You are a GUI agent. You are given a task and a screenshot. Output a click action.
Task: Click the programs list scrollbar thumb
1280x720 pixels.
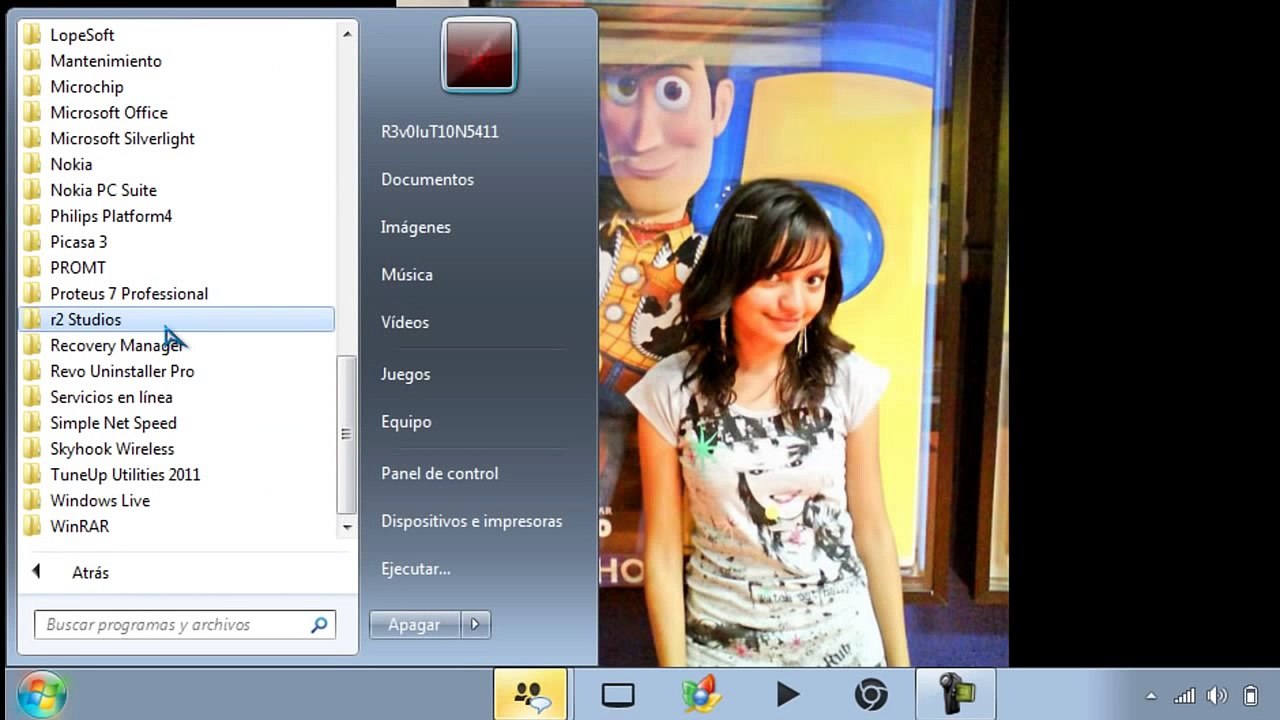pyautogui.click(x=347, y=435)
